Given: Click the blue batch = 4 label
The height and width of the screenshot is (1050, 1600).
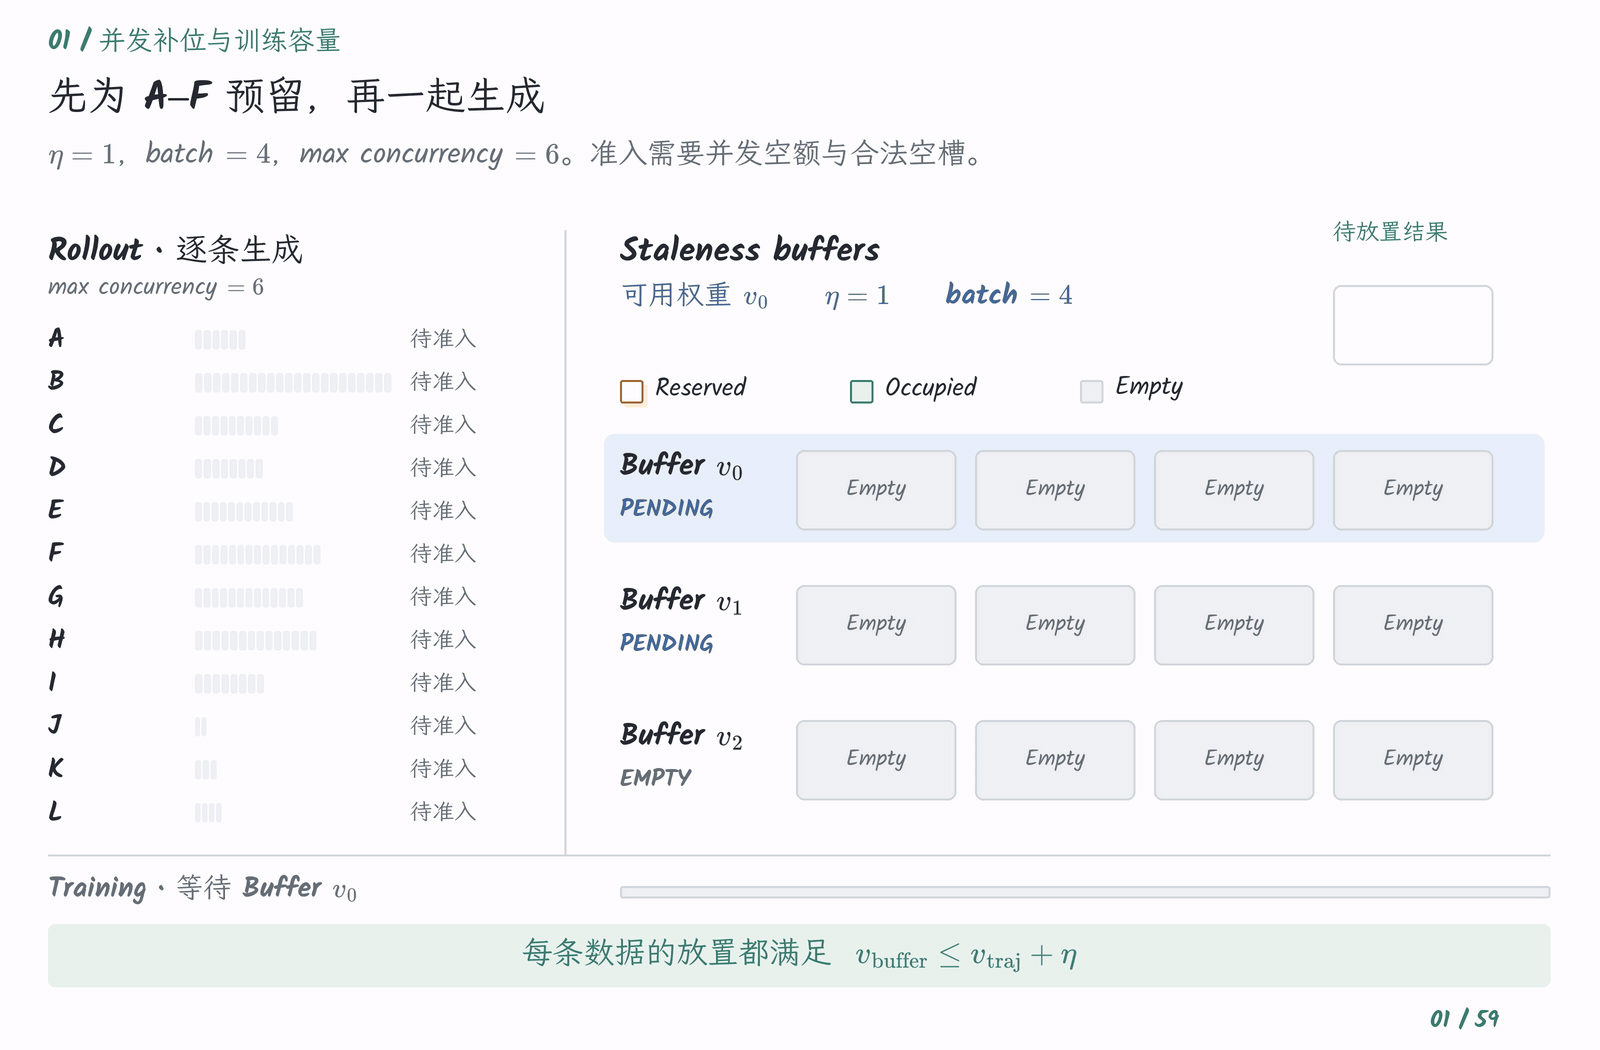Looking at the screenshot, I should tap(1009, 295).
